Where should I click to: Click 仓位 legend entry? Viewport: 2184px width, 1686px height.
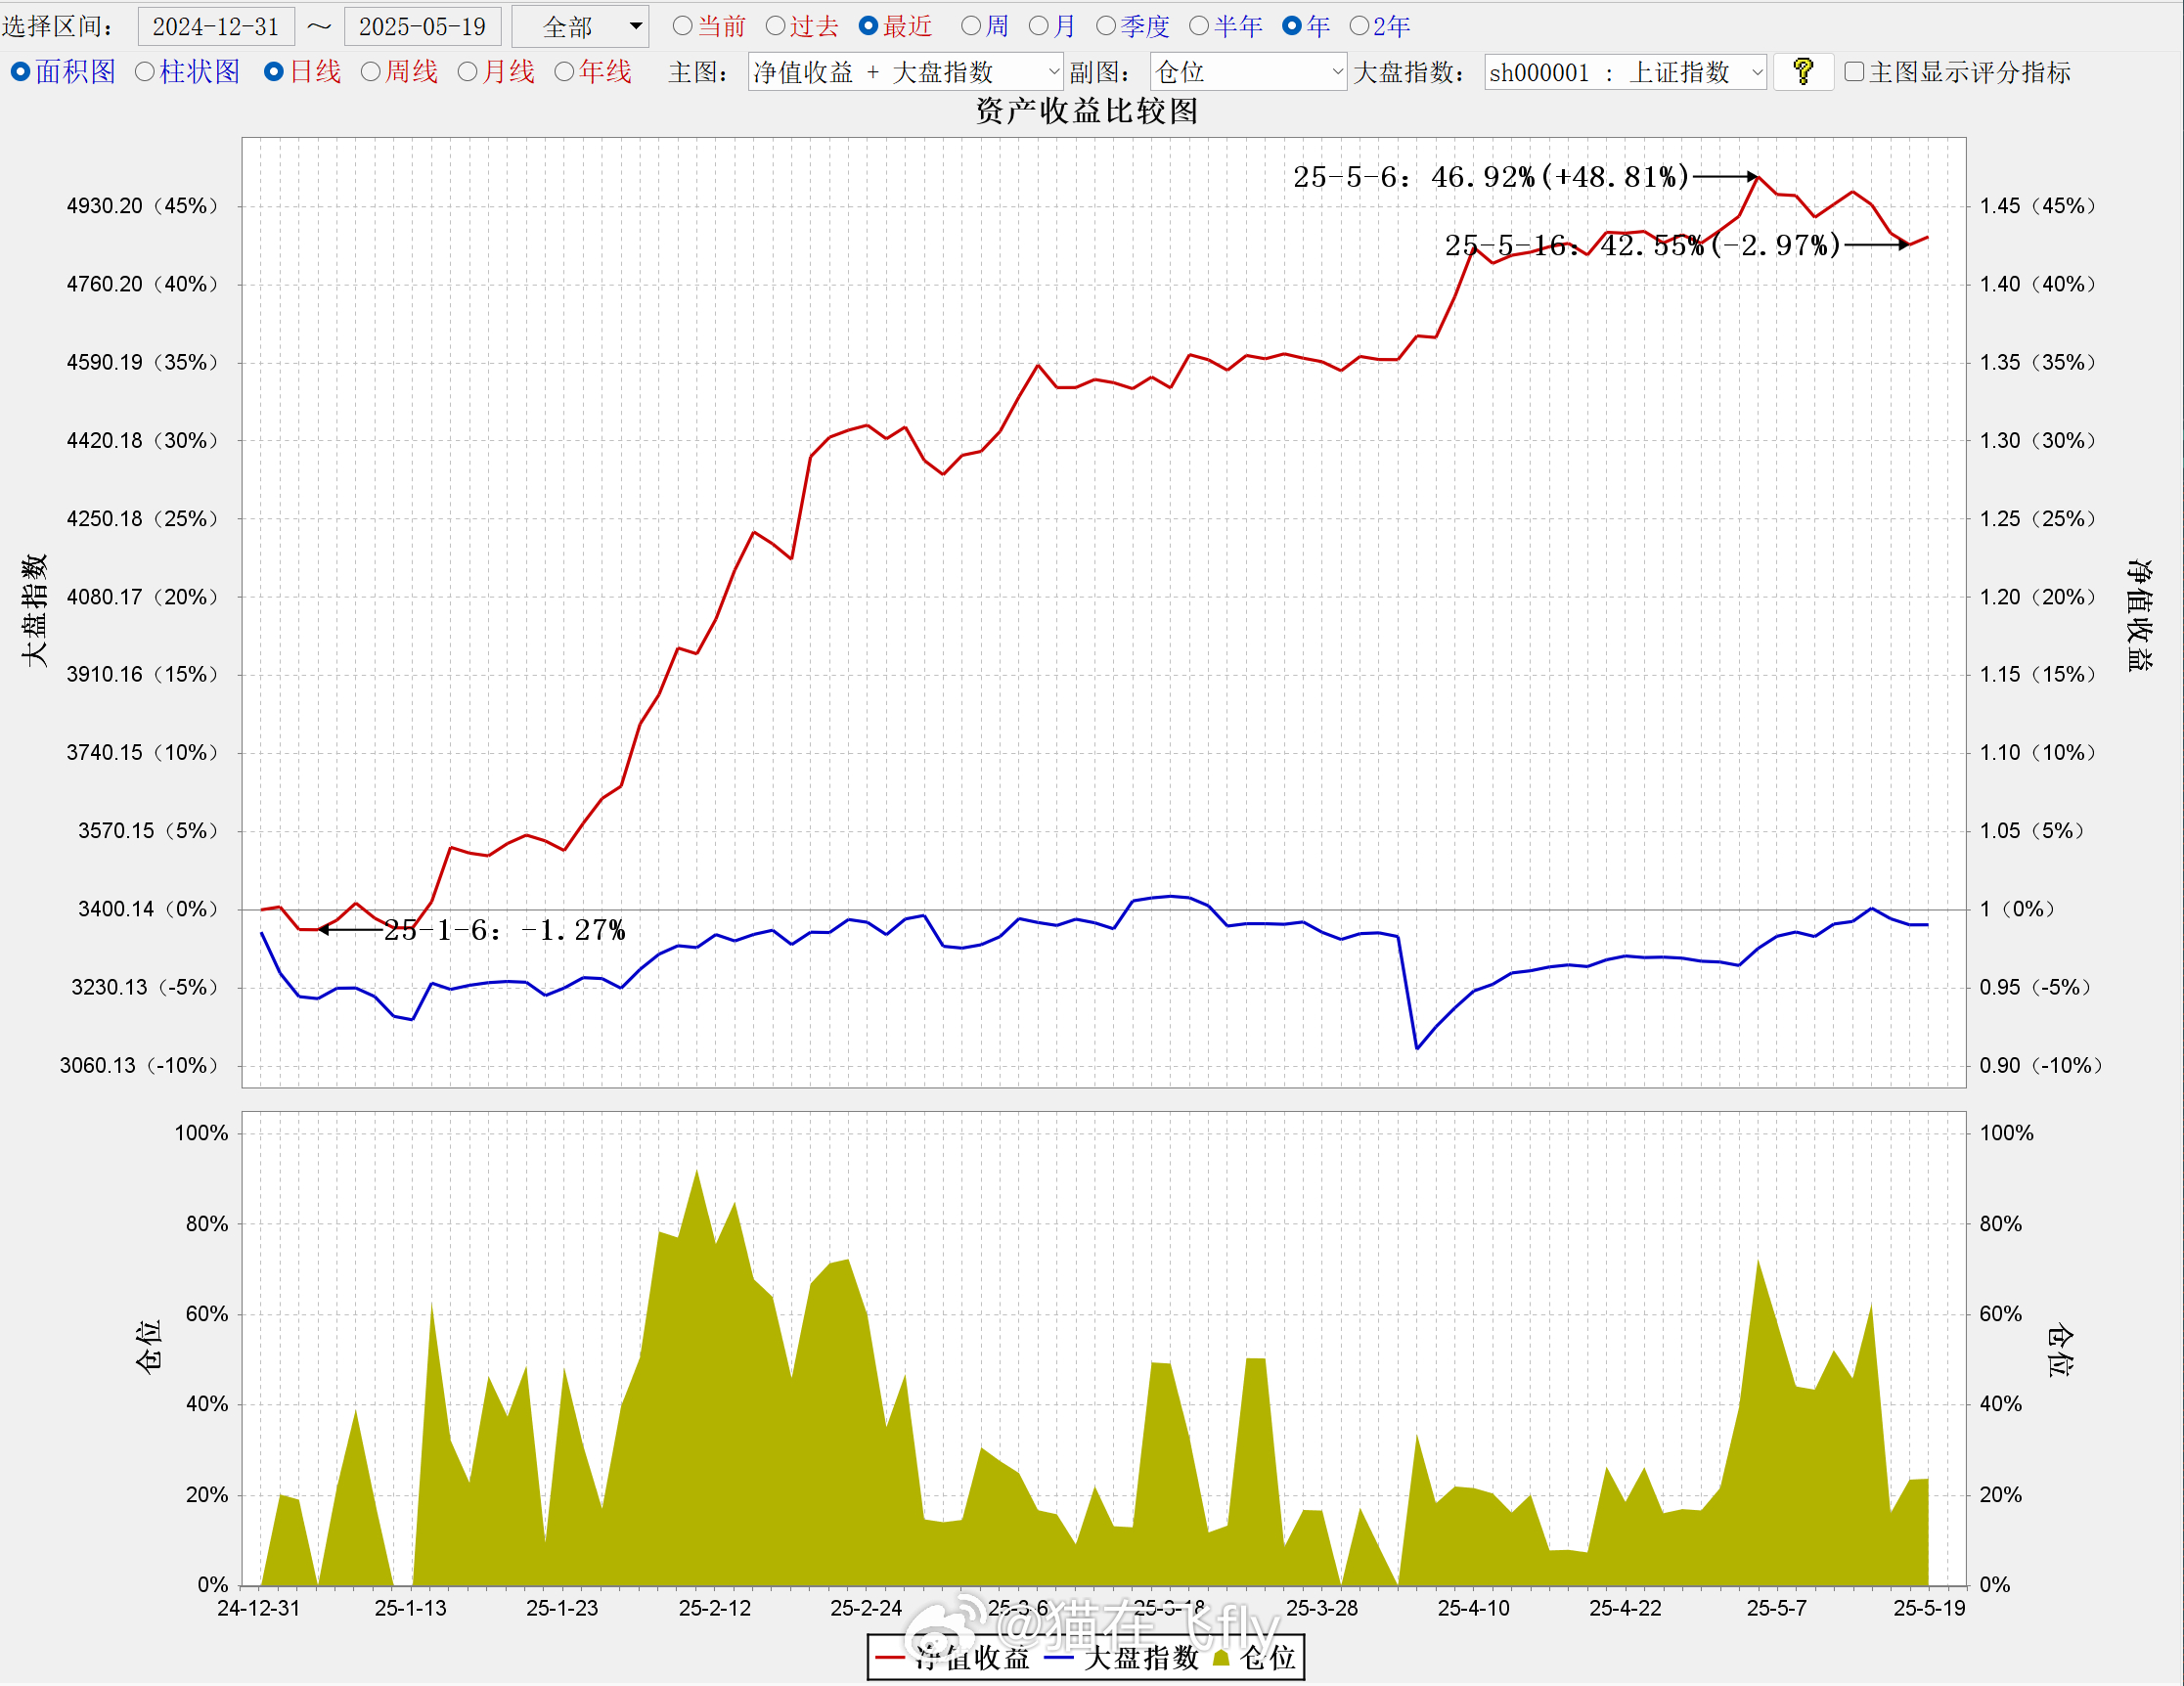coord(1254,1658)
